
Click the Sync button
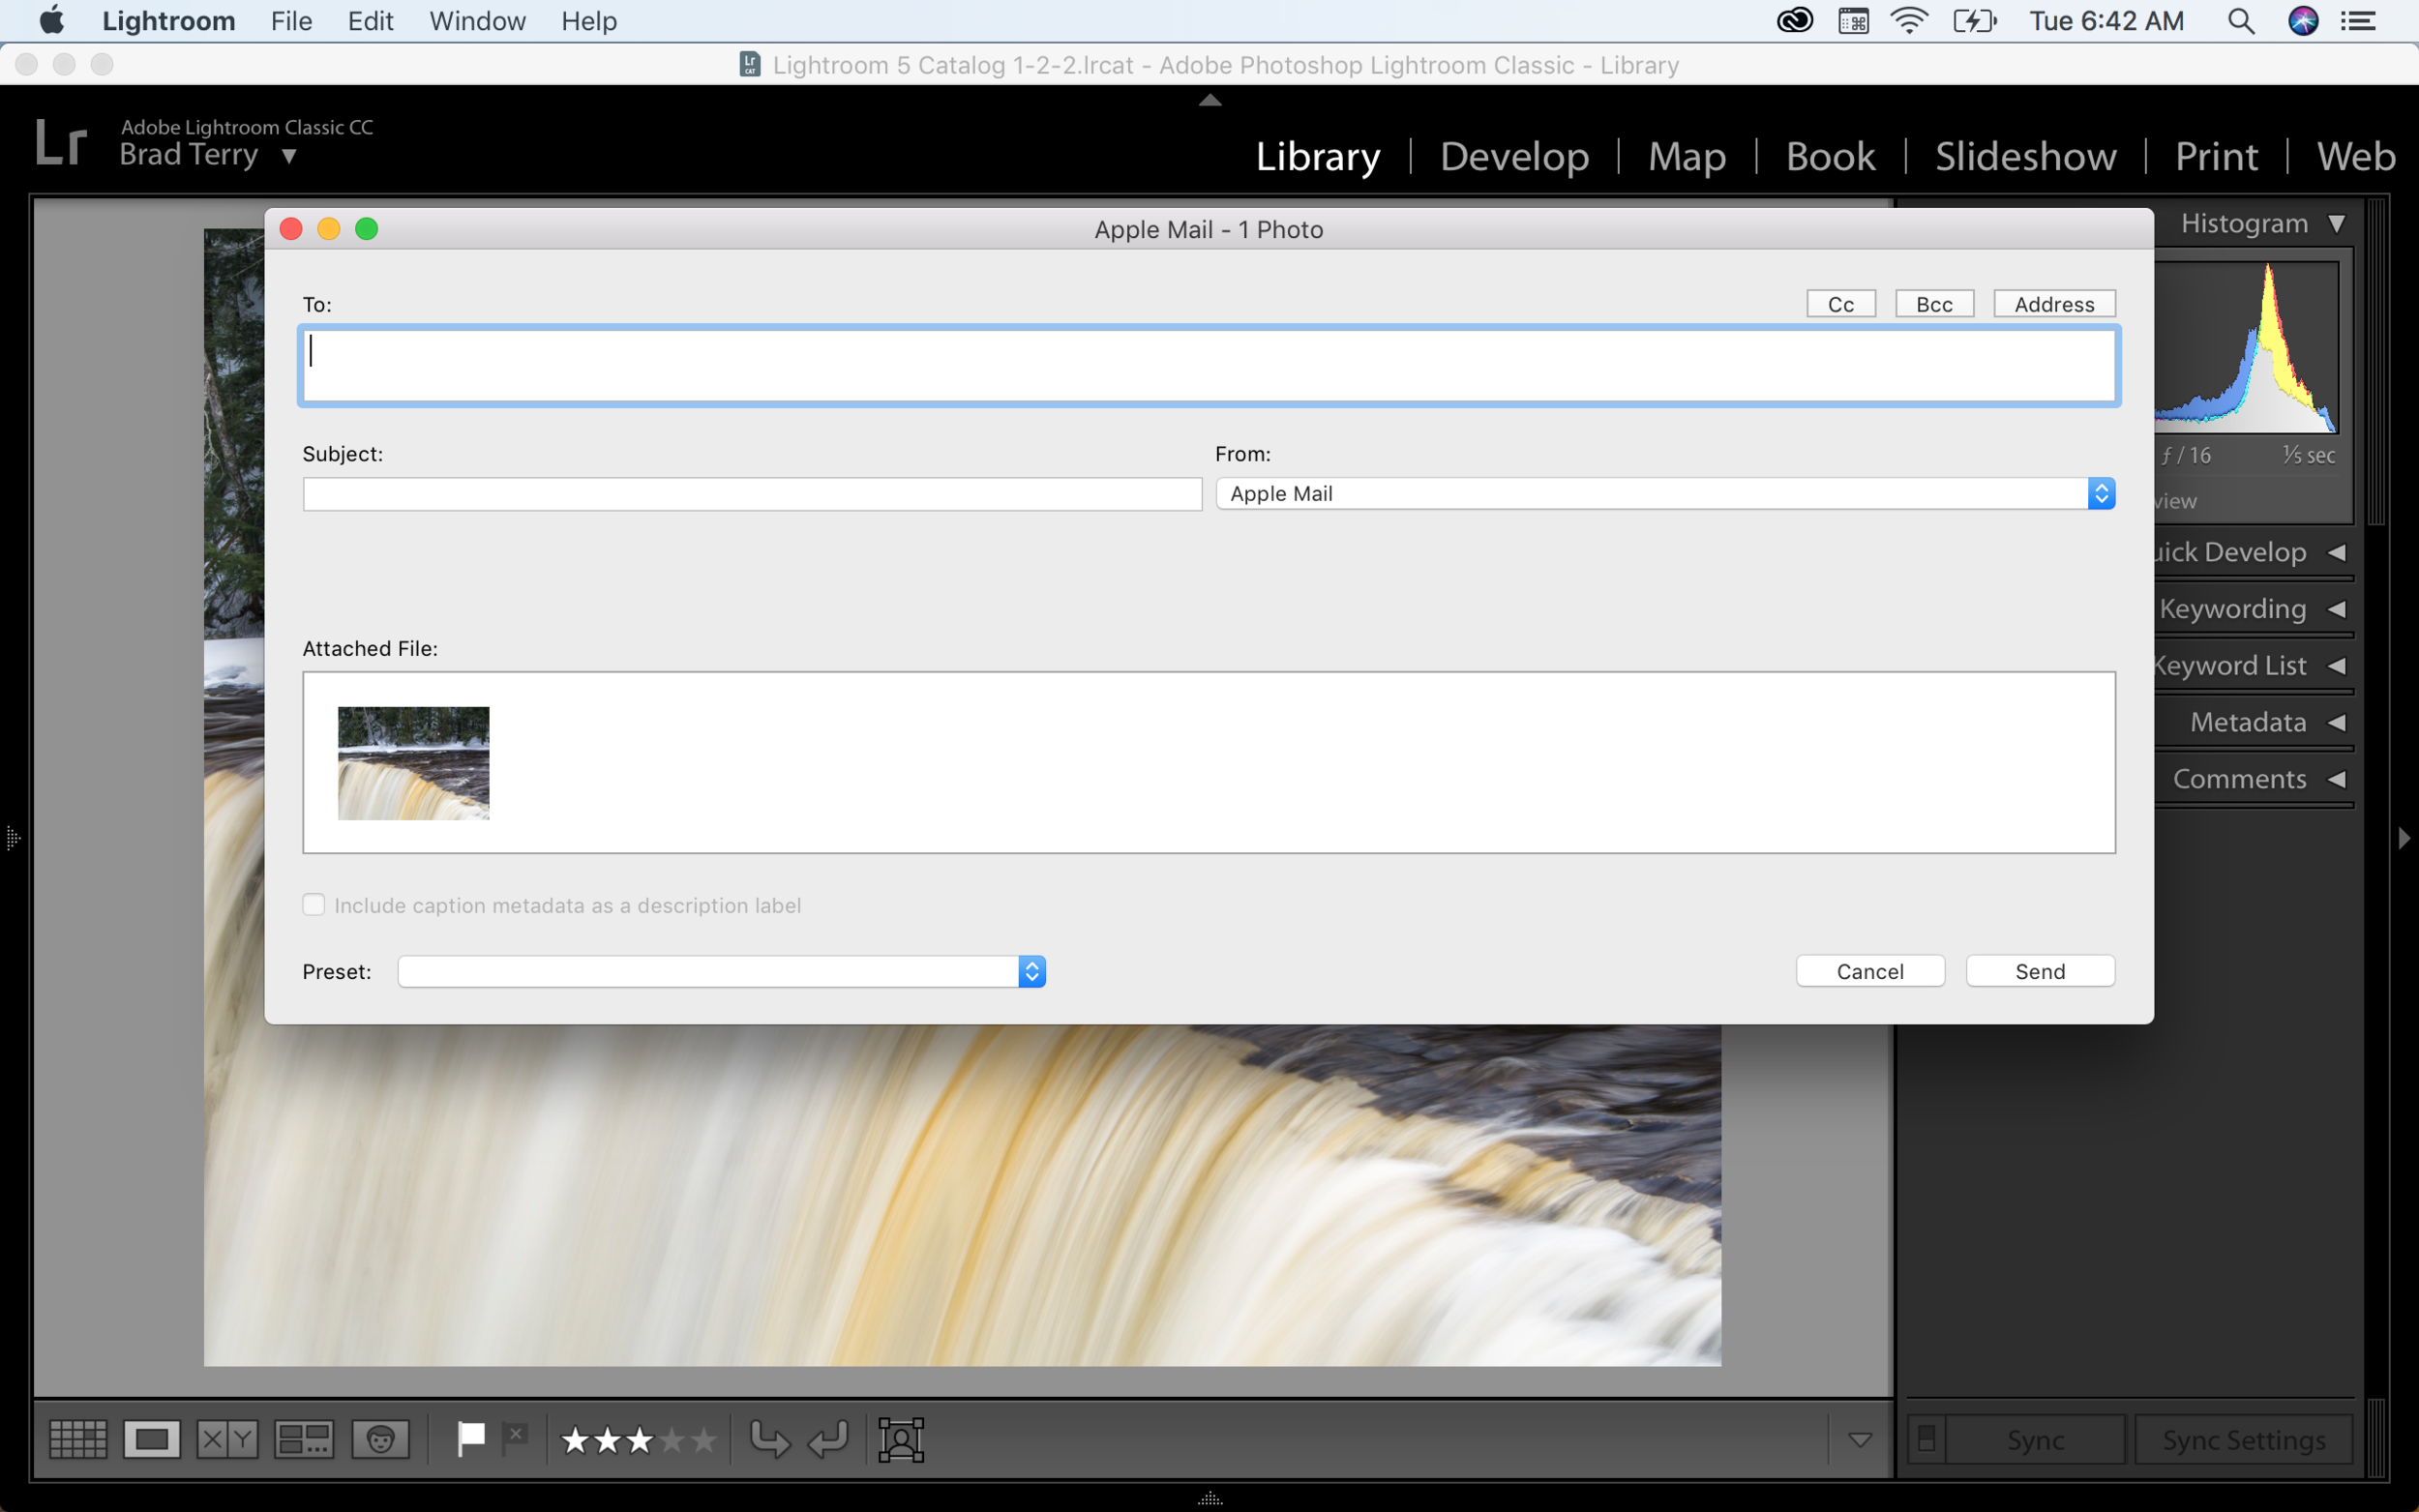2035,1440
